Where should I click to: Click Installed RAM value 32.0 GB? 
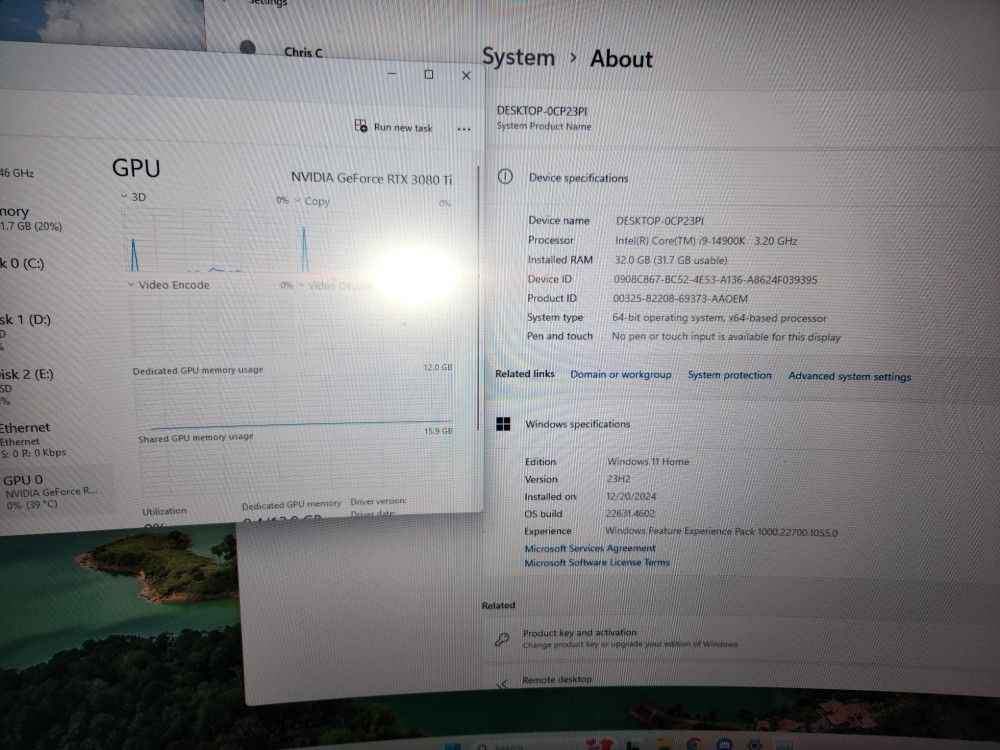(671, 260)
